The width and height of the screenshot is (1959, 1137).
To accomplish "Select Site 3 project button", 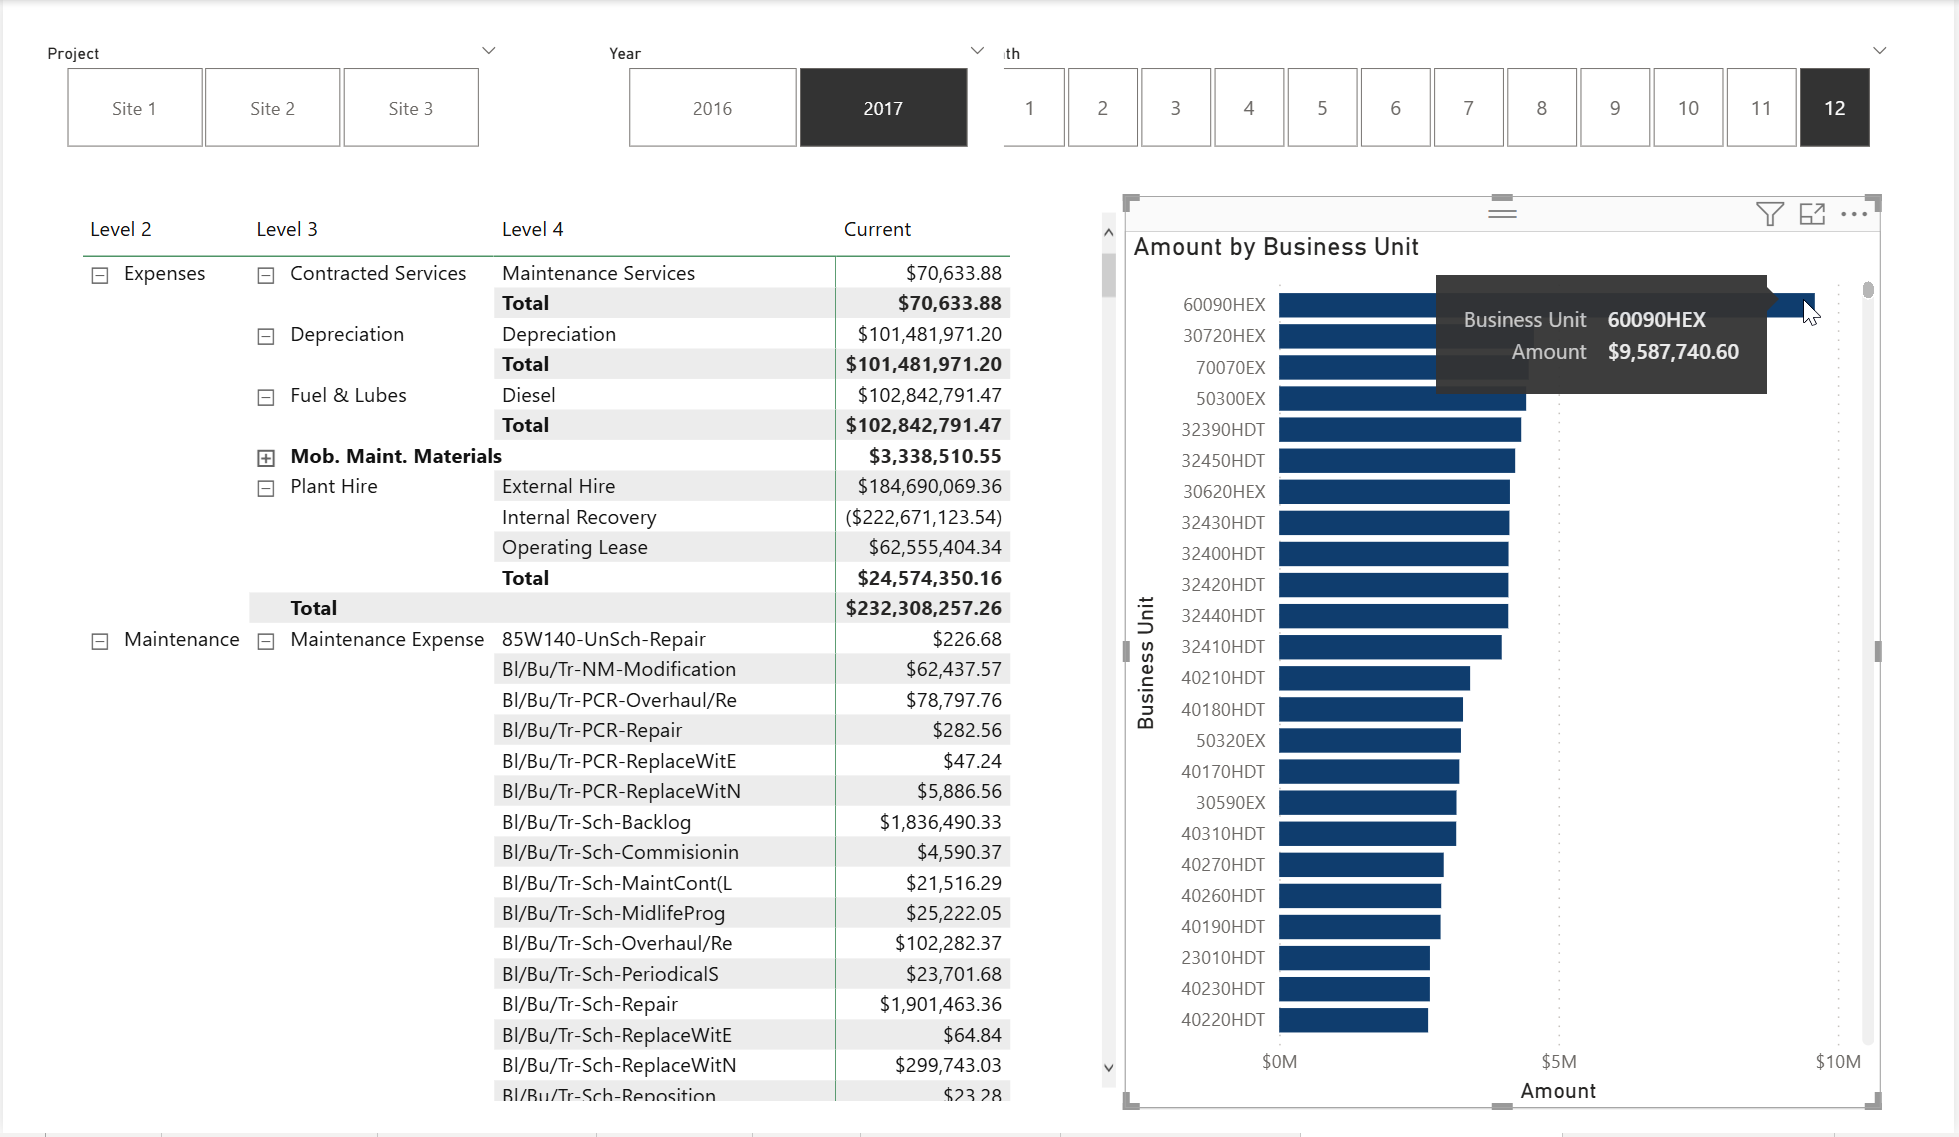I will (410, 108).
